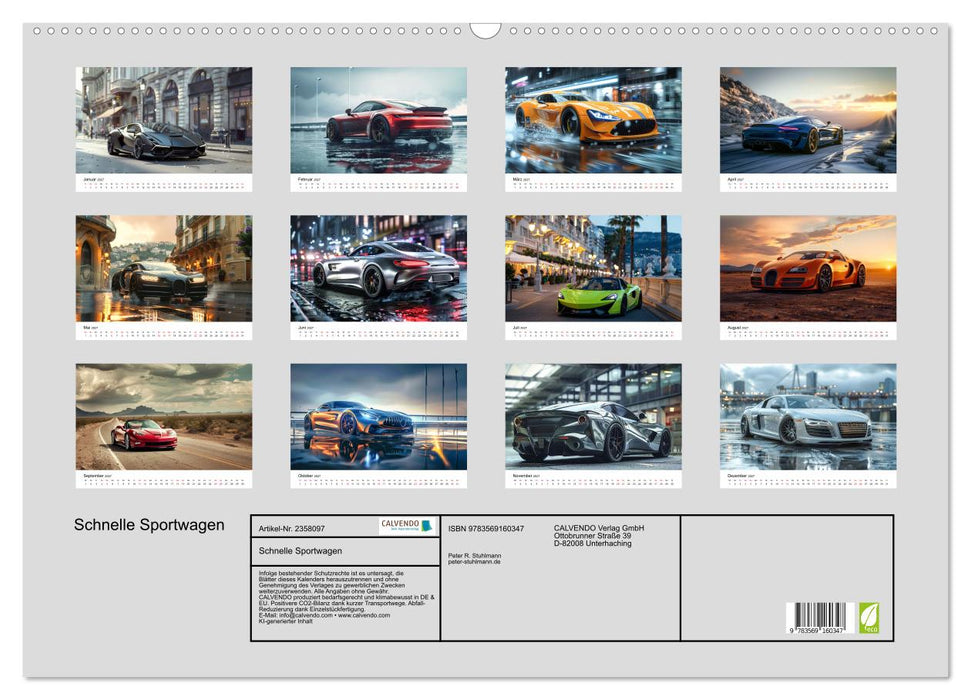Click the text 'ISBN 9783569160347'
The width and height of the screenshot is (971, 700).
pos(486,529)
